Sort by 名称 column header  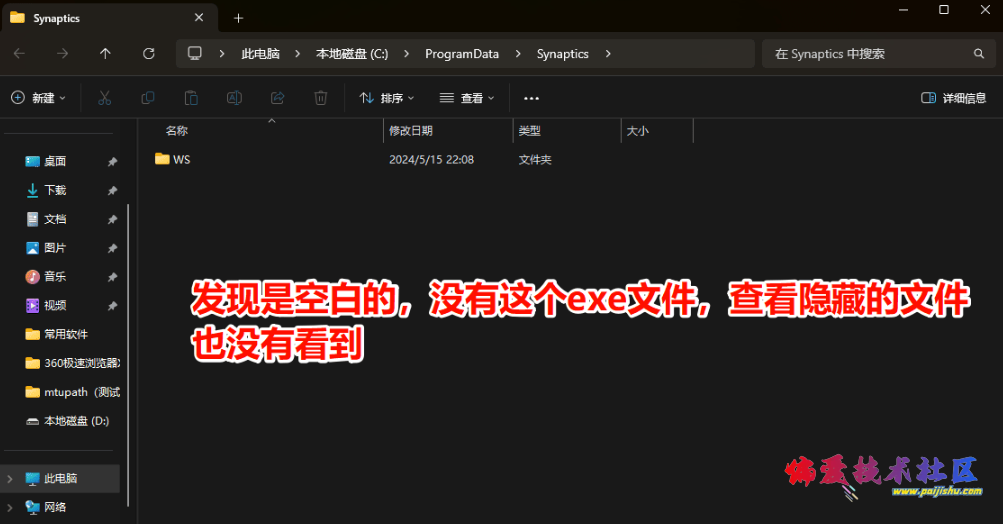pyautogui.click(x=177, y=131)
